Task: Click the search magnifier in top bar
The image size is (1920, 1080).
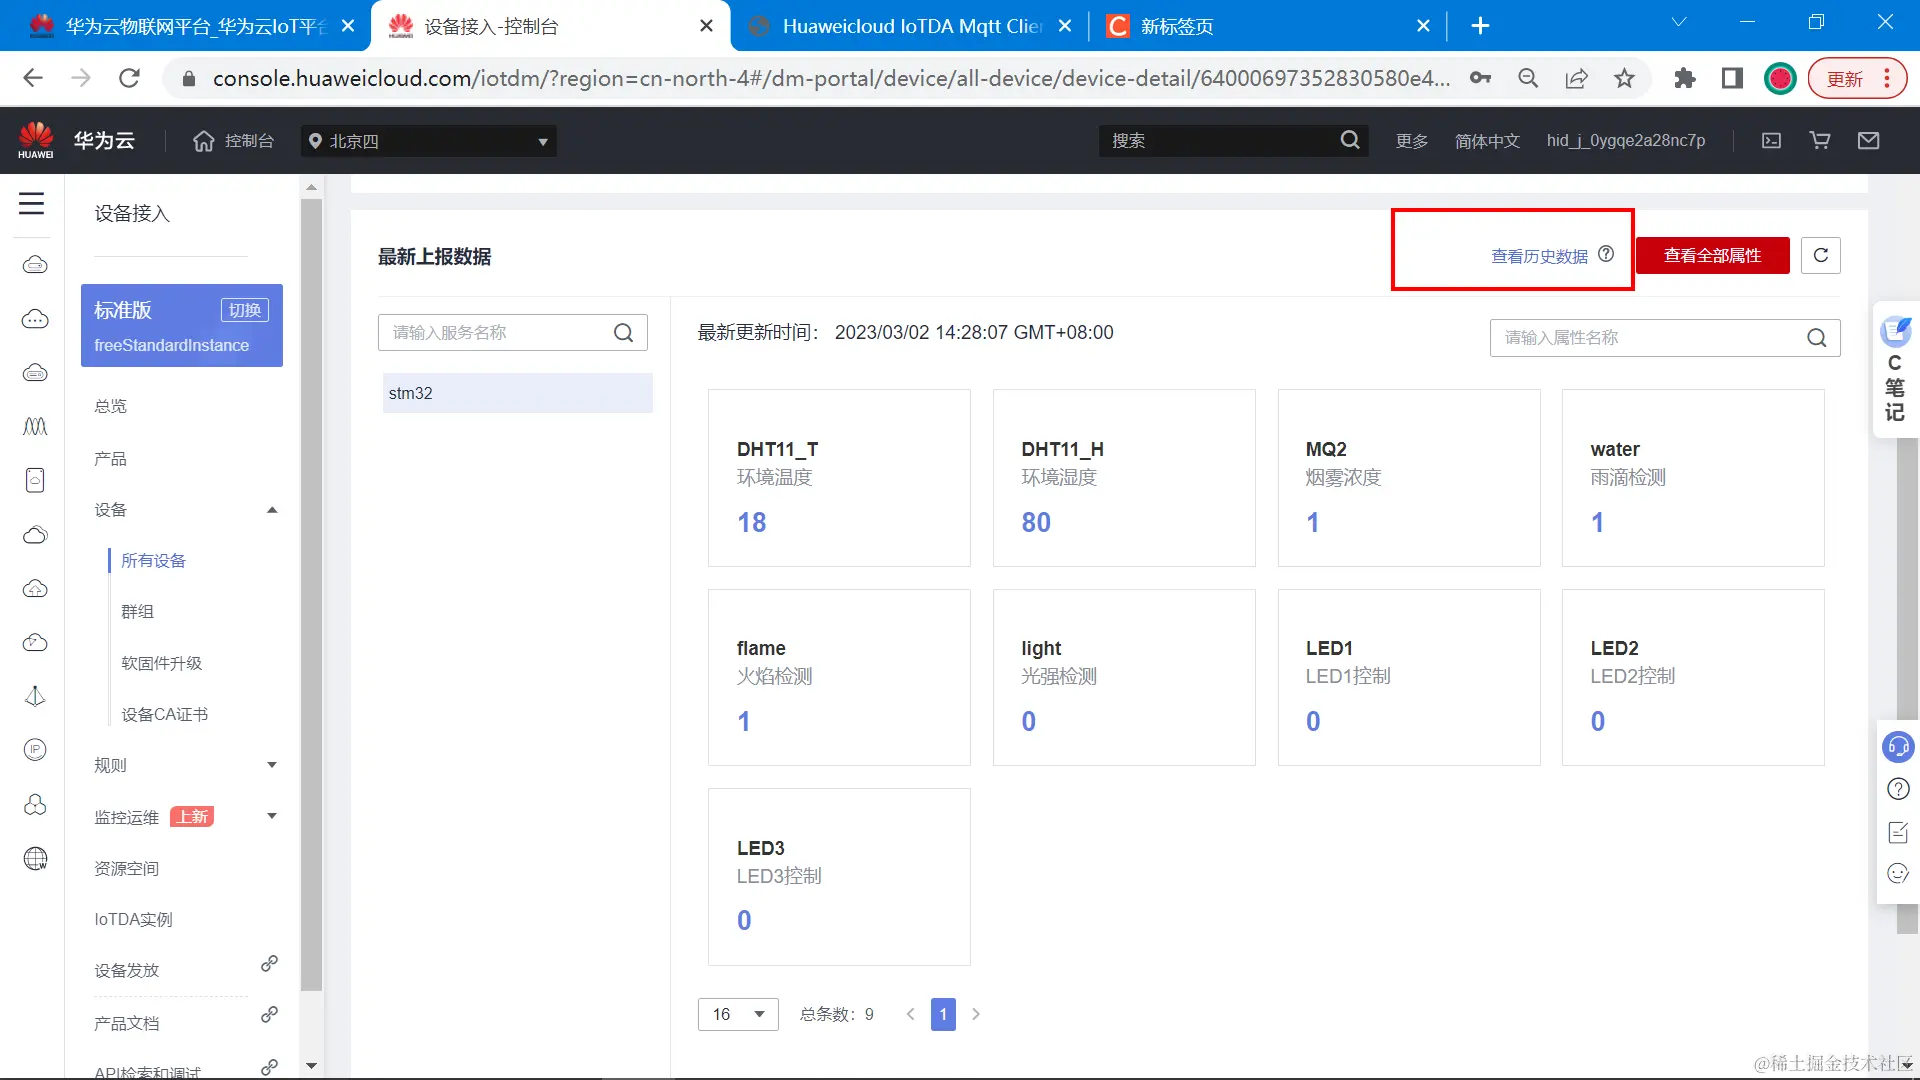Action: (x=1350, y=140)
